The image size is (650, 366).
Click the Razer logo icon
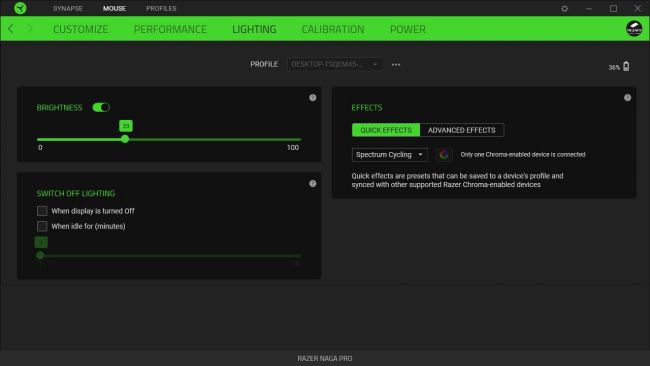tap(20, 8)
